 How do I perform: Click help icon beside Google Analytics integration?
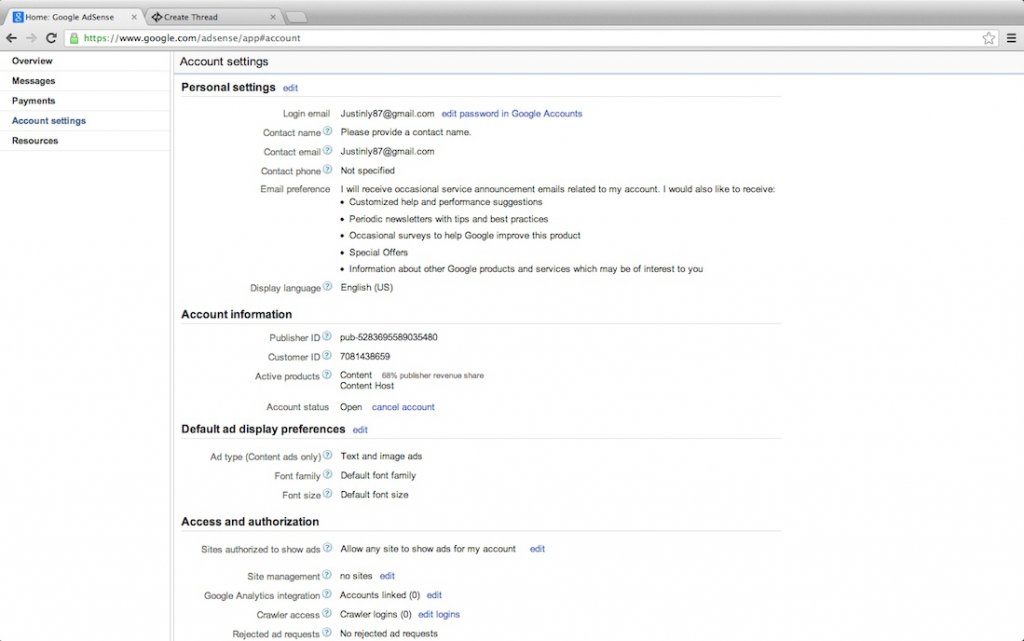pos(327,594)
